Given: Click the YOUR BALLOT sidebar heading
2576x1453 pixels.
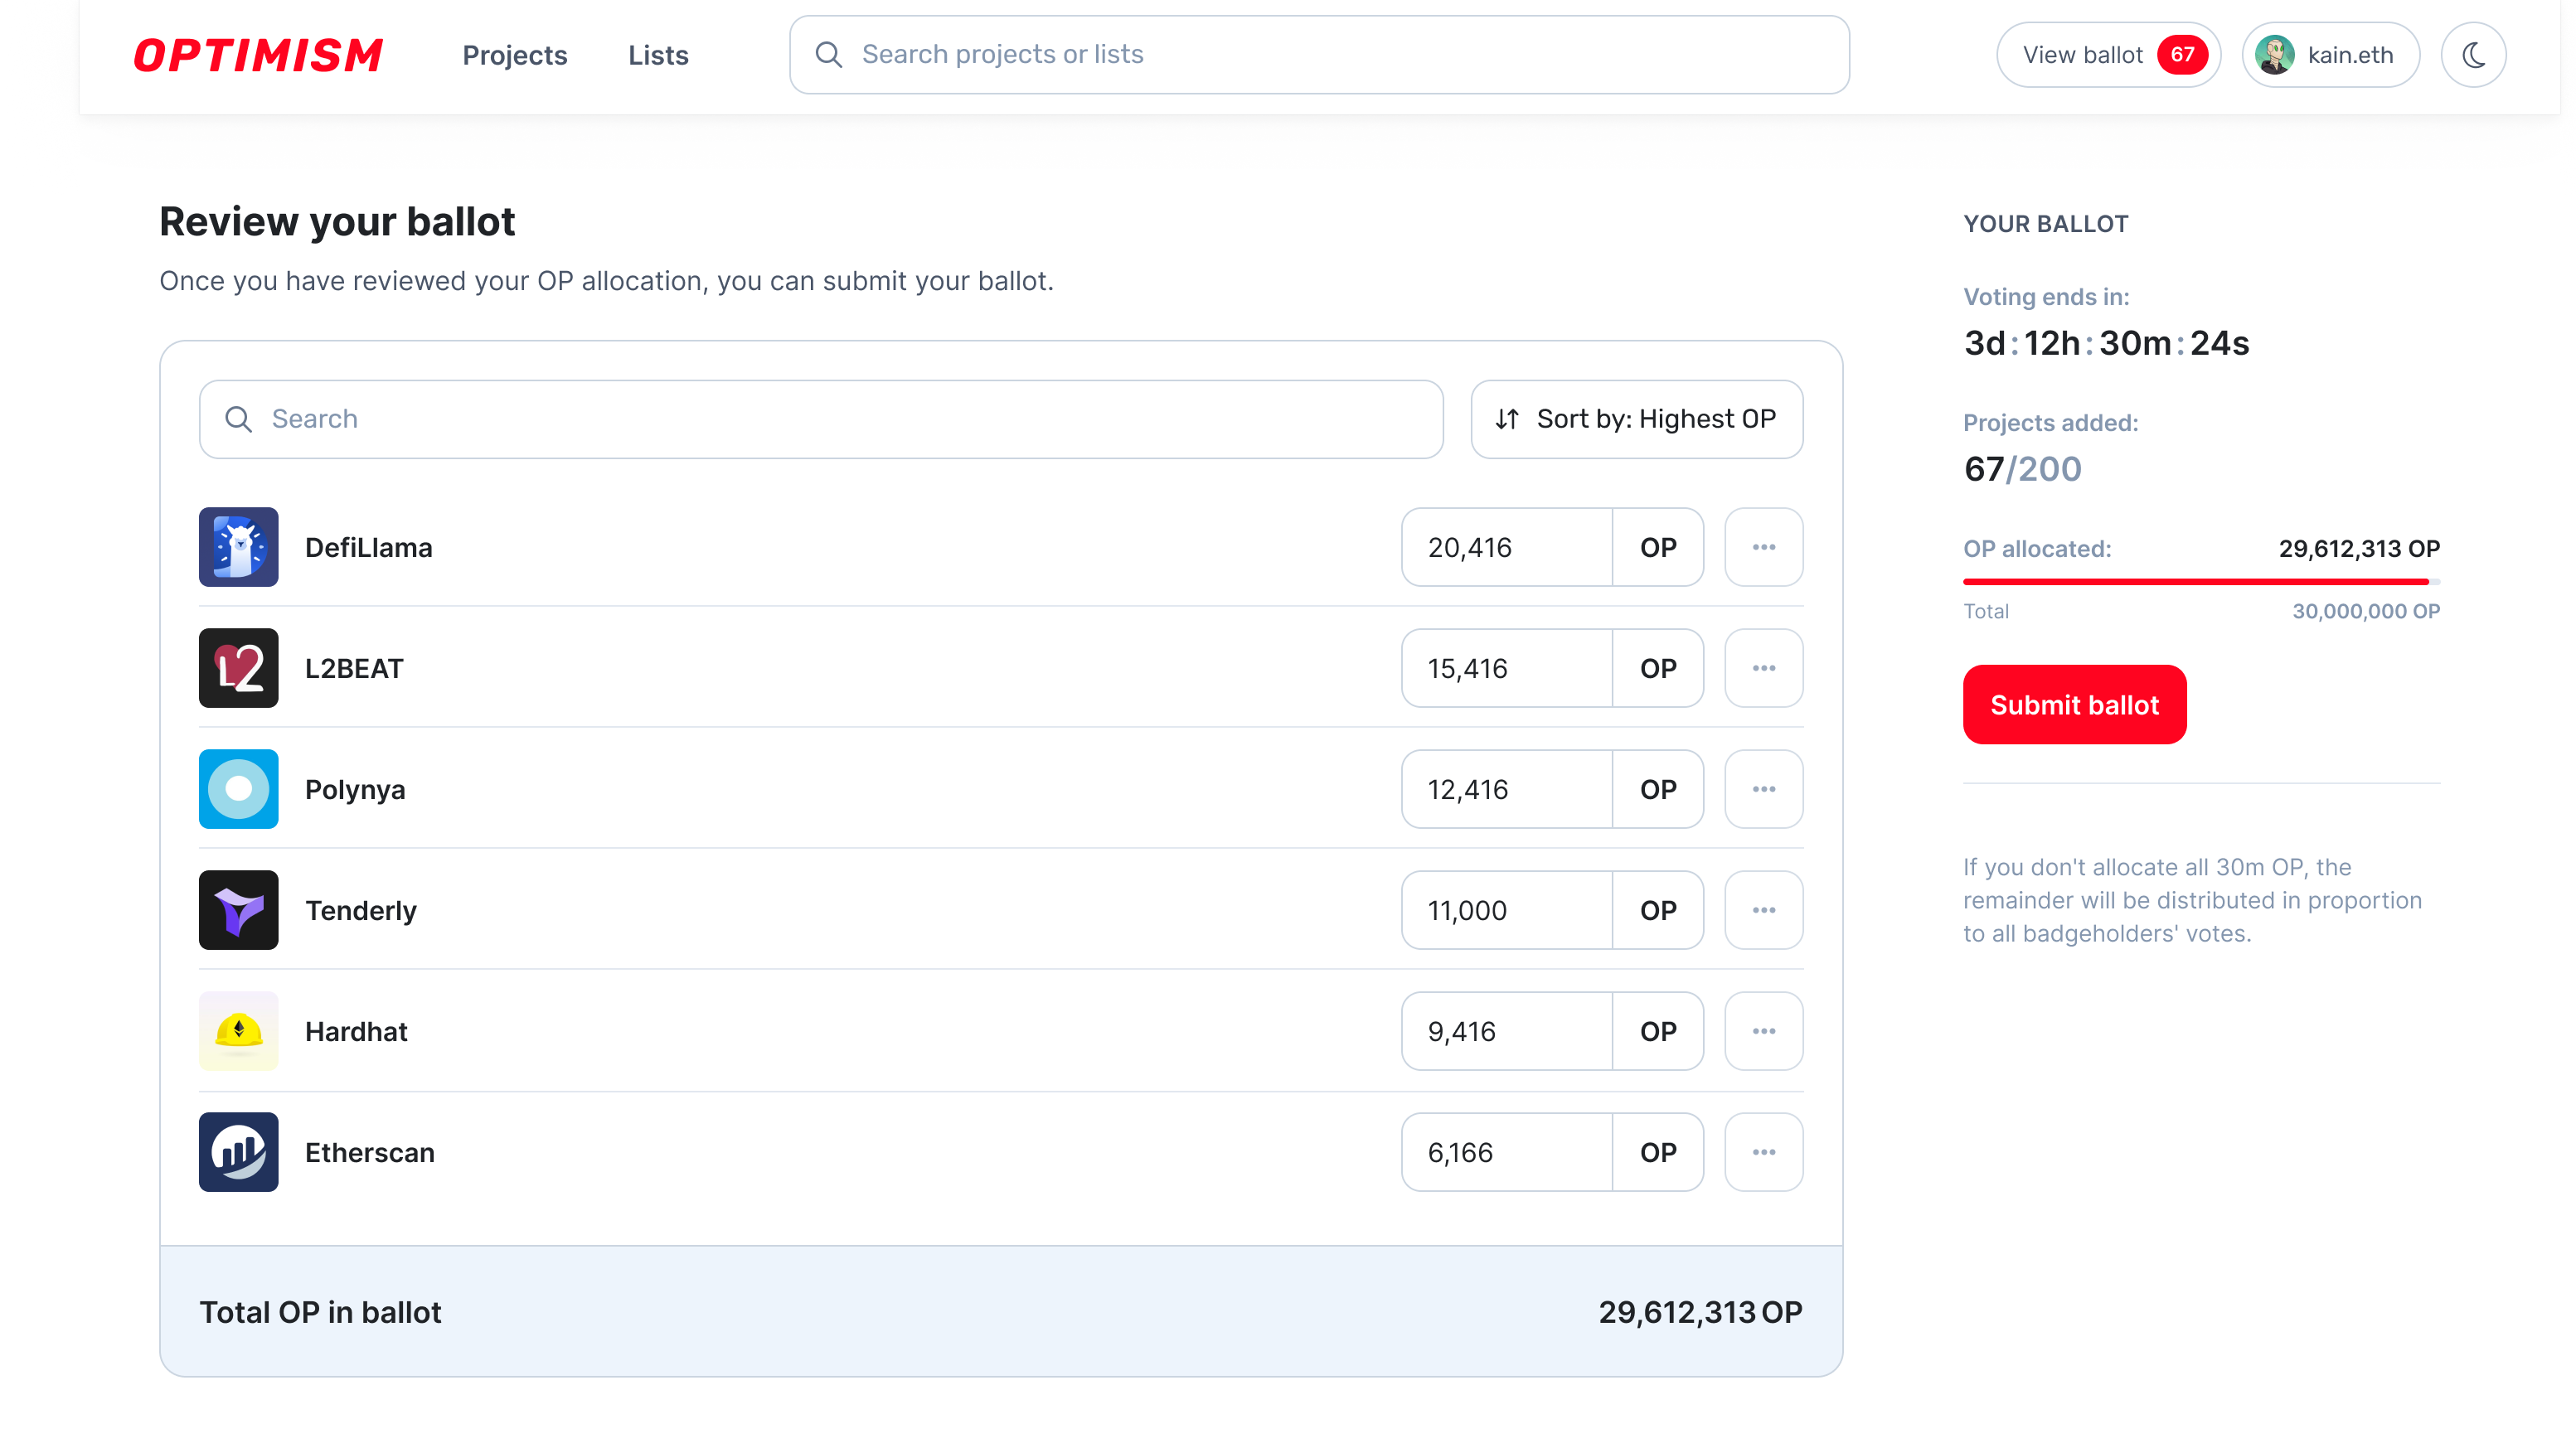Looking at the screenshot, I should coord(2045,224).
